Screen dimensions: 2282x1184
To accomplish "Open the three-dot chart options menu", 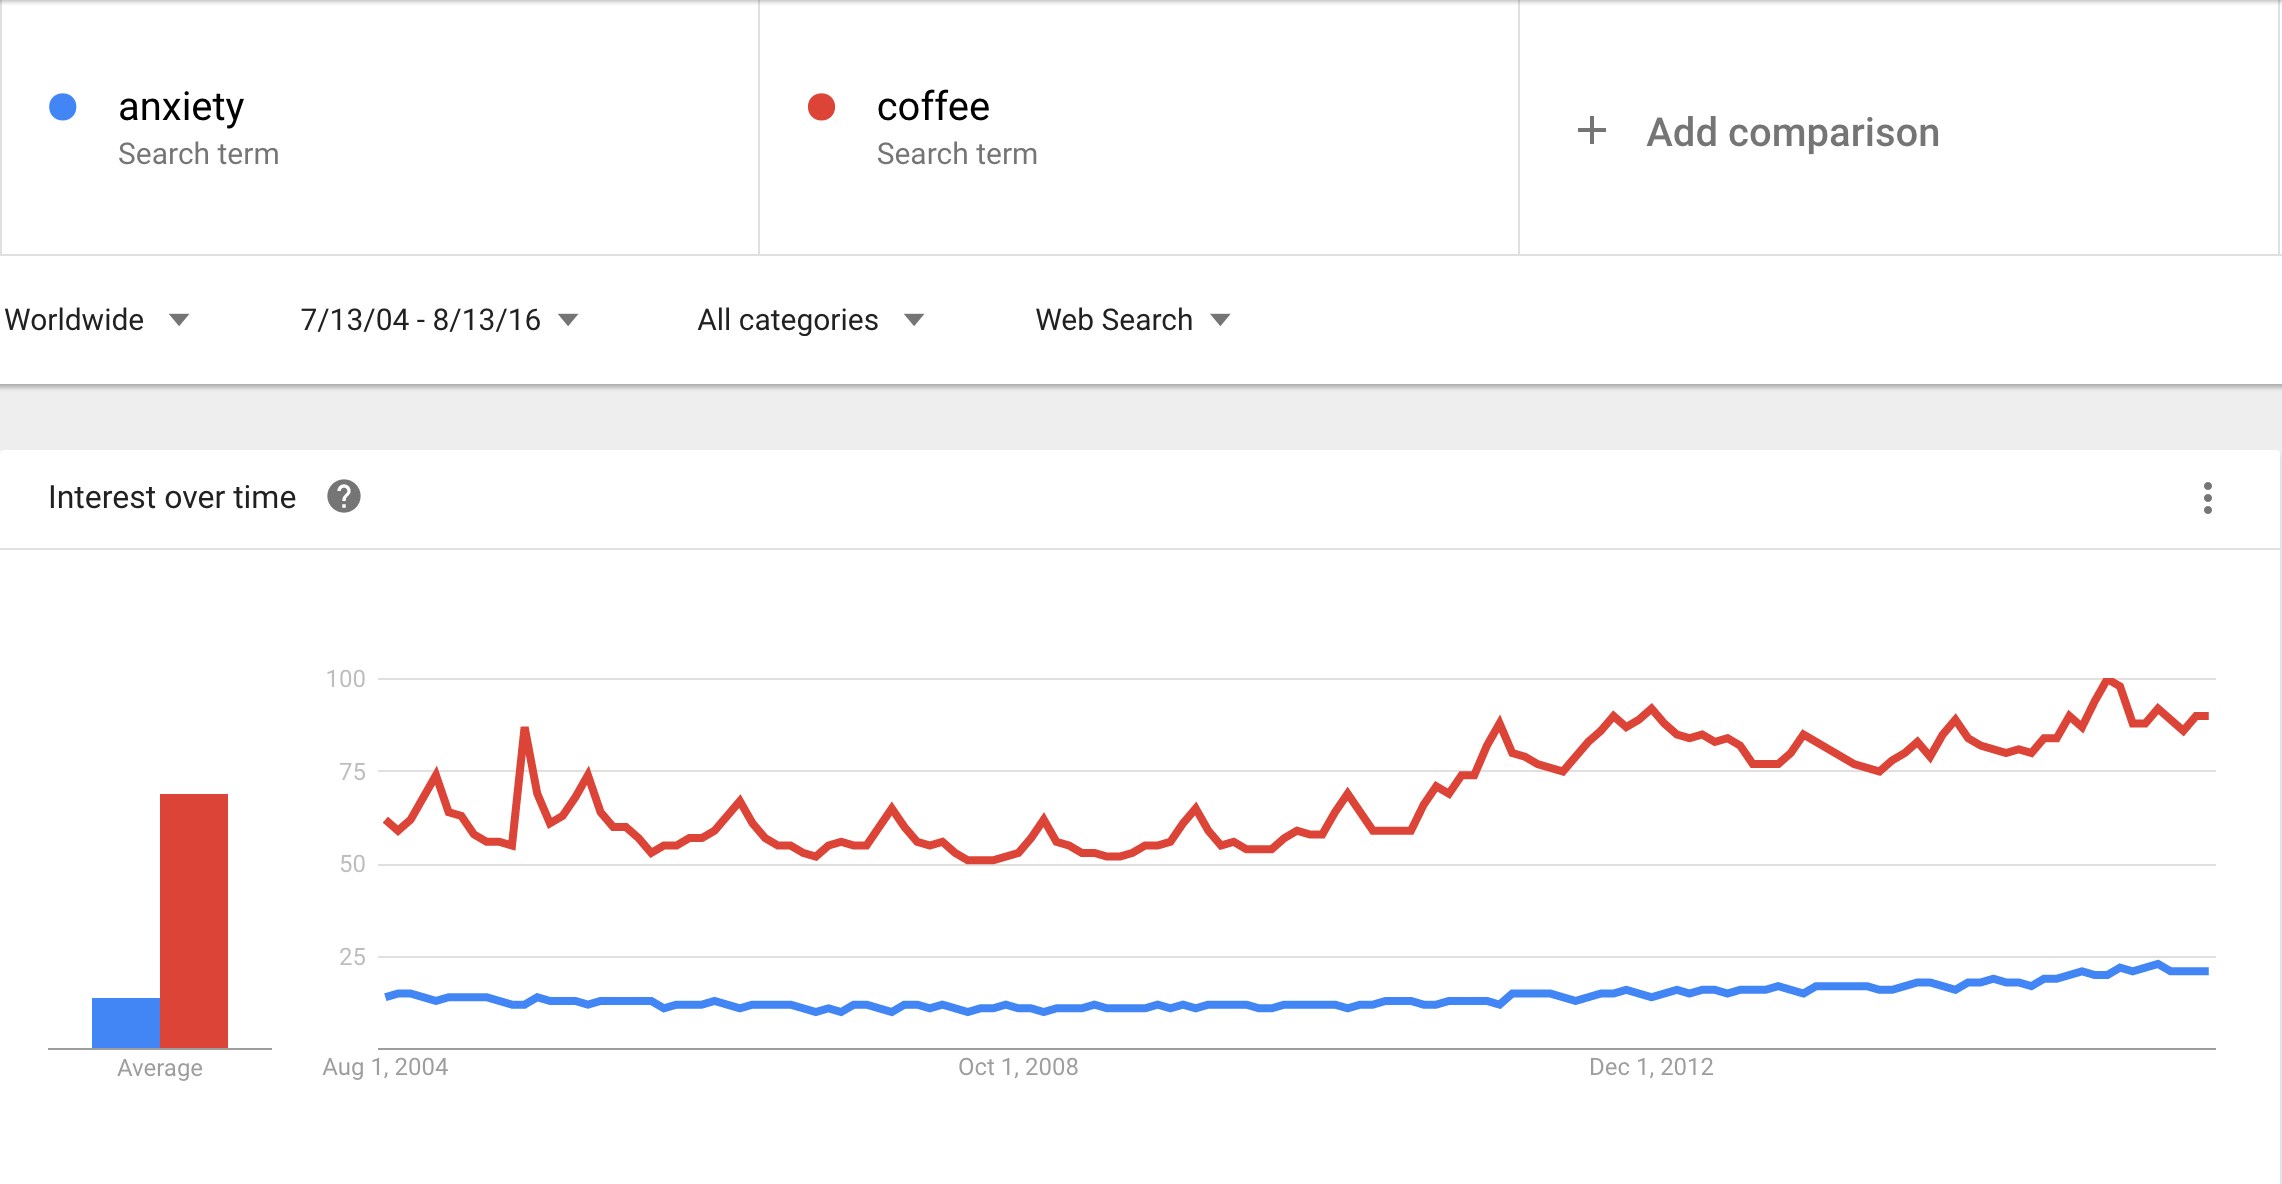I will point(2207,498).
